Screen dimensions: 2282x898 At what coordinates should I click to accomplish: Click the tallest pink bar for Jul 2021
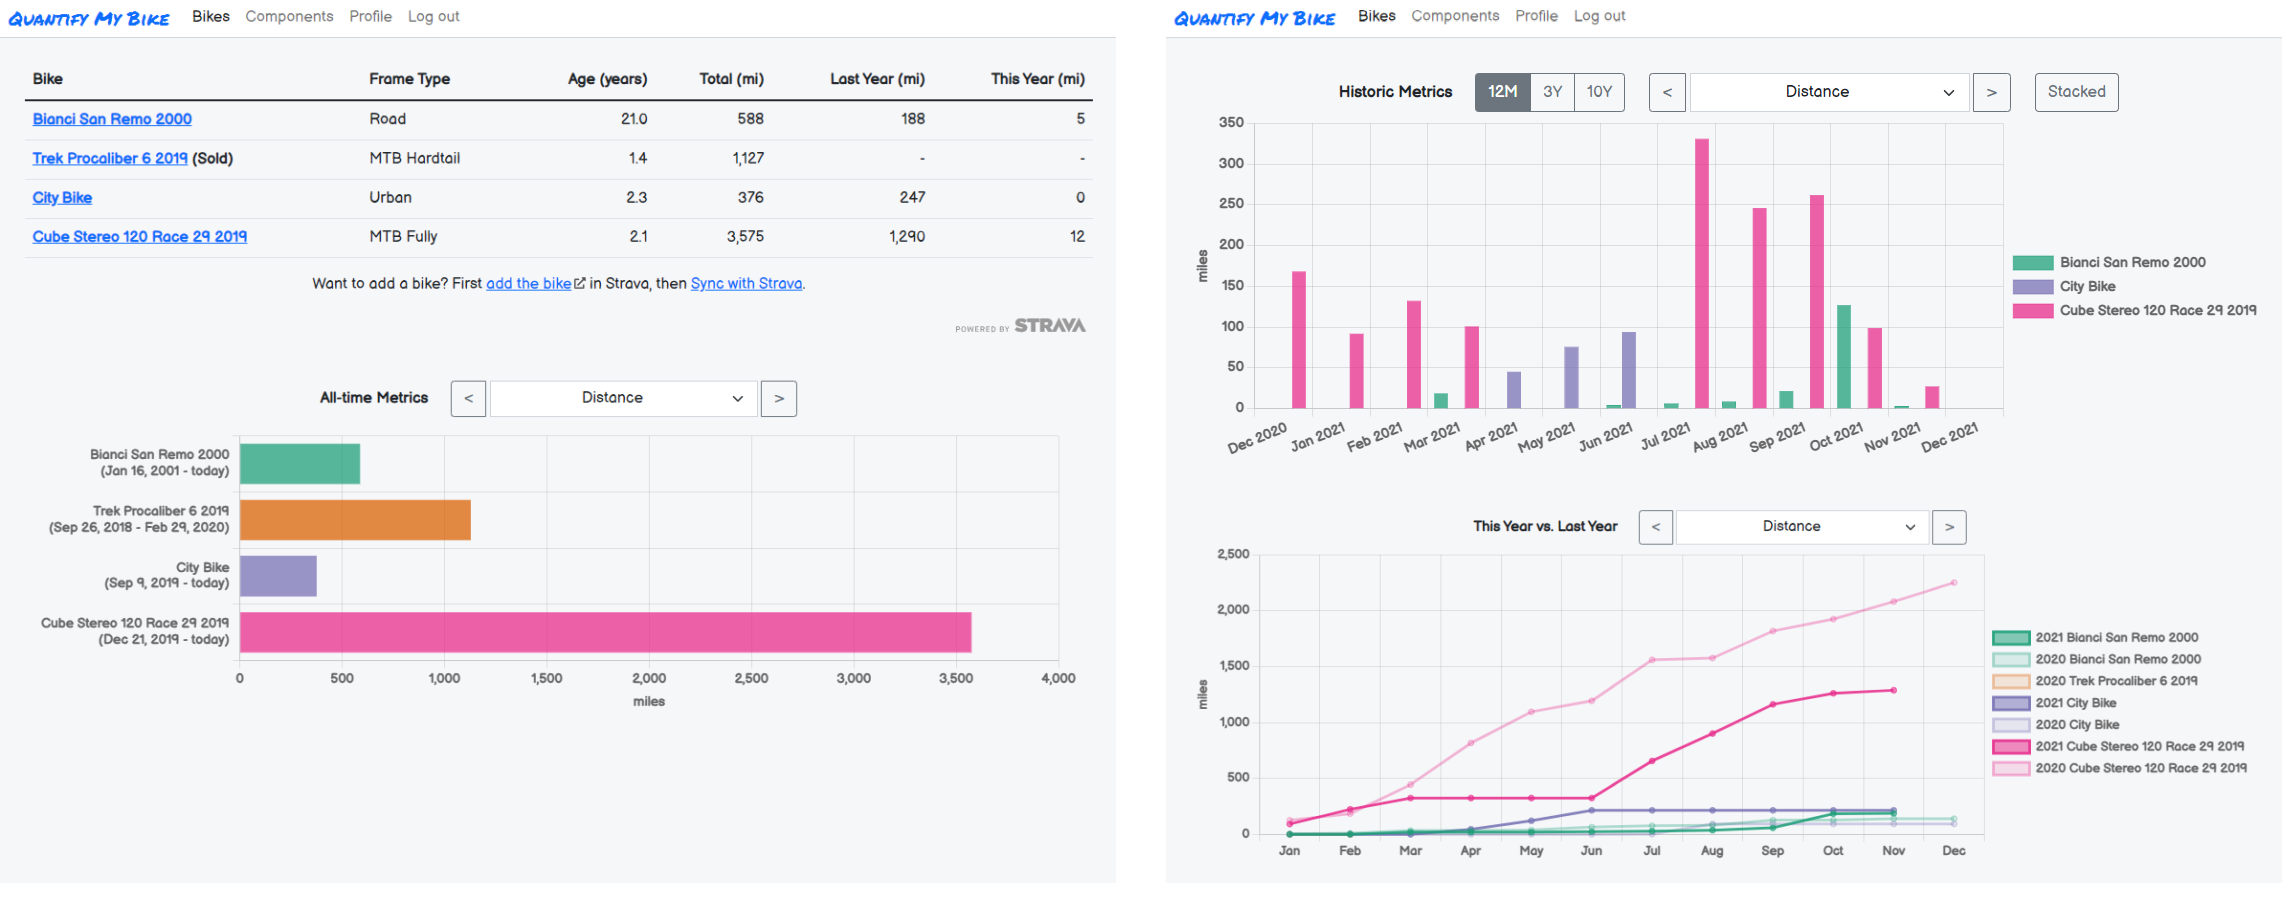tap(1702, 273)
